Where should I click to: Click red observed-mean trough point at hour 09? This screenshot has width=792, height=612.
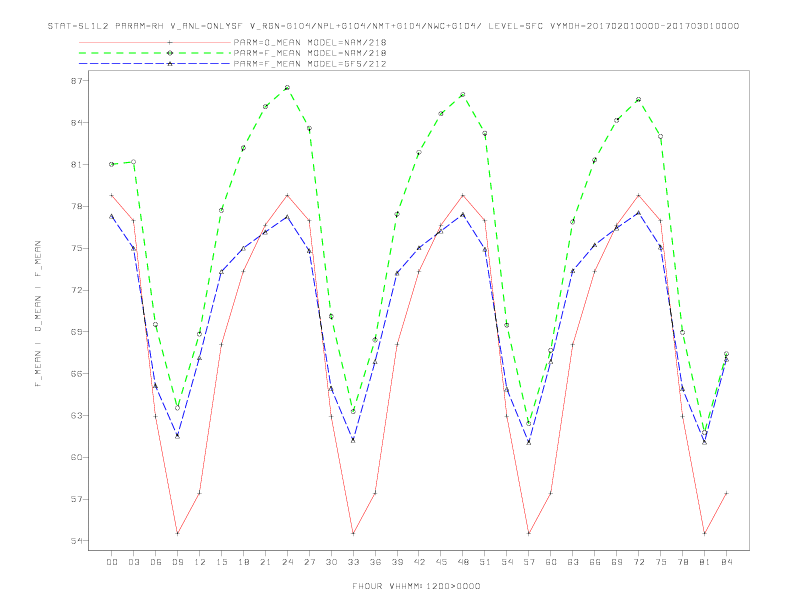177,533
